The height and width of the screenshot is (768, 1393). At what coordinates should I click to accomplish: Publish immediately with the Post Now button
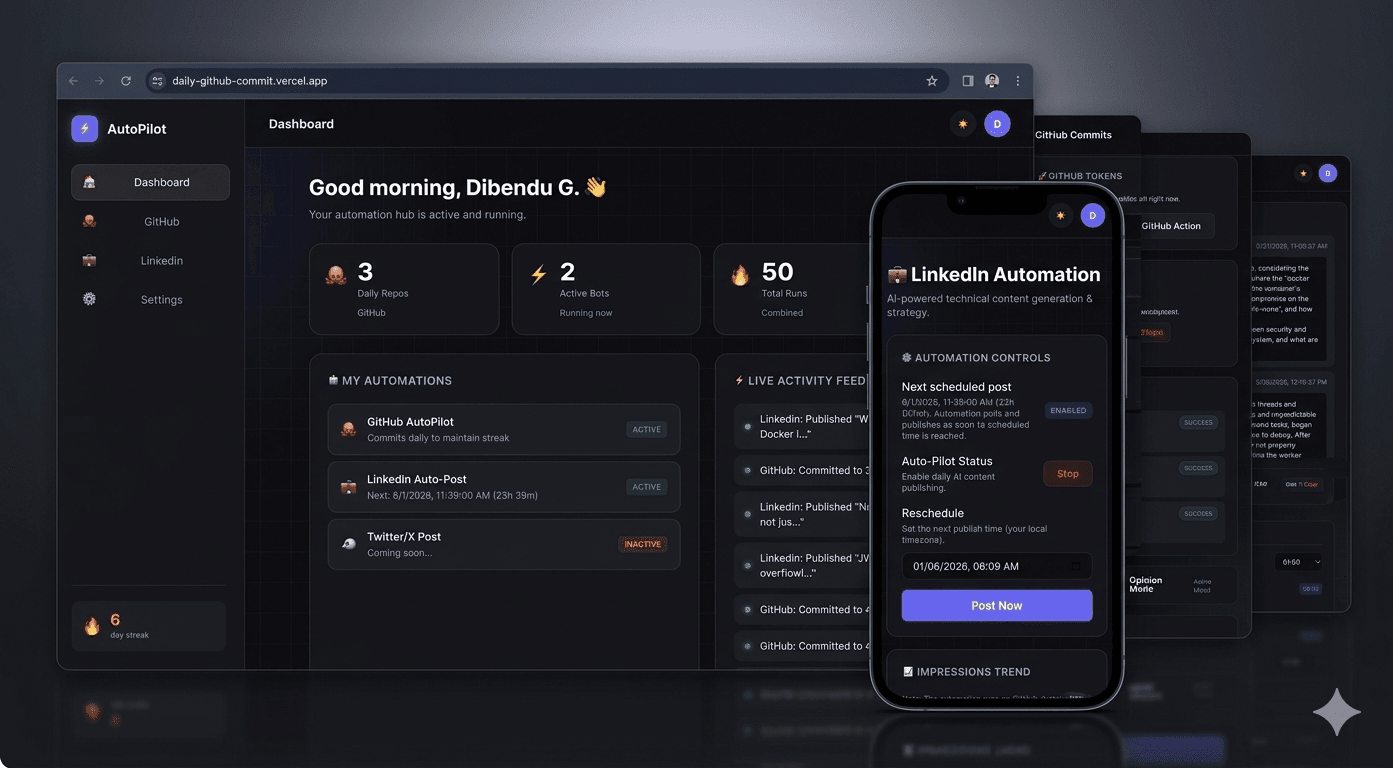[997, 605]
